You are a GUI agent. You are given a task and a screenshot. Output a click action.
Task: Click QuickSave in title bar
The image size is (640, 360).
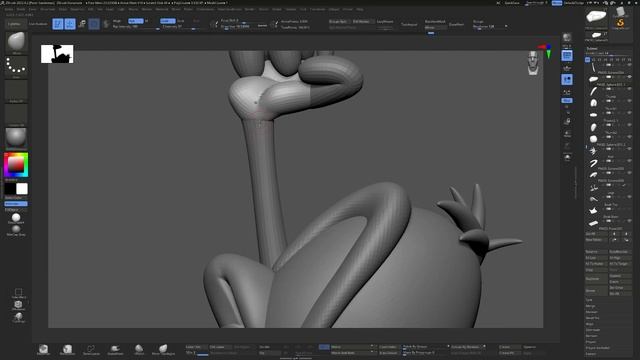tap(512, 3)
